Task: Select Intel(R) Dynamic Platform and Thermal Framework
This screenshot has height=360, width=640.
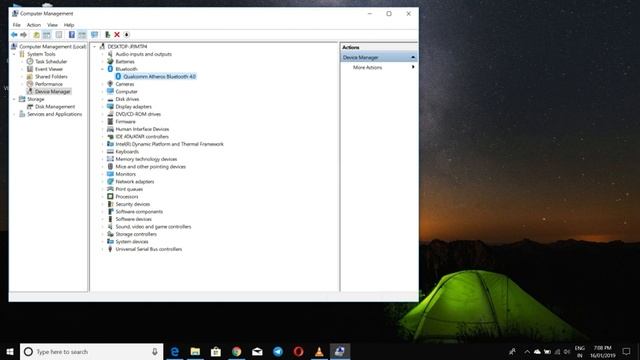Action: 169,144
